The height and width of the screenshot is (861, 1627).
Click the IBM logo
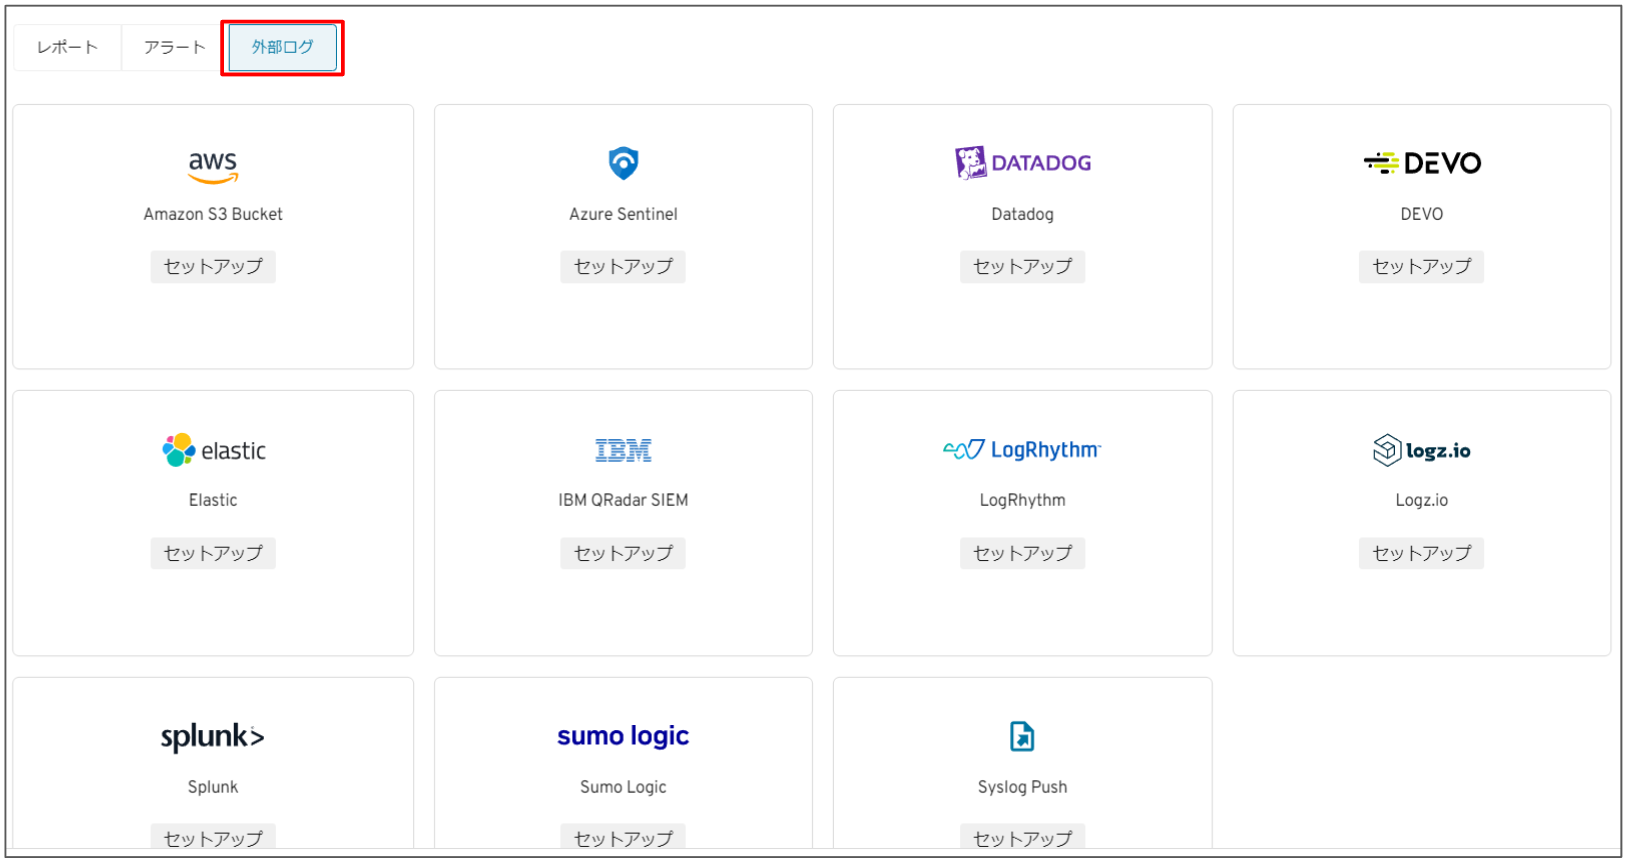tap(623, 451)
